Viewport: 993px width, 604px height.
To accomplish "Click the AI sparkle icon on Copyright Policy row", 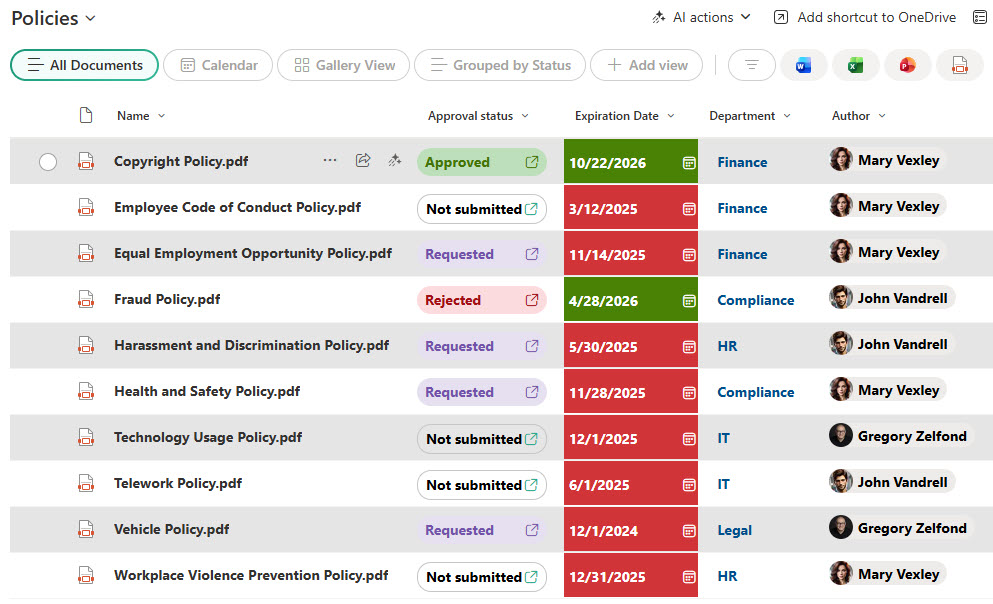I will click(394, 160).
